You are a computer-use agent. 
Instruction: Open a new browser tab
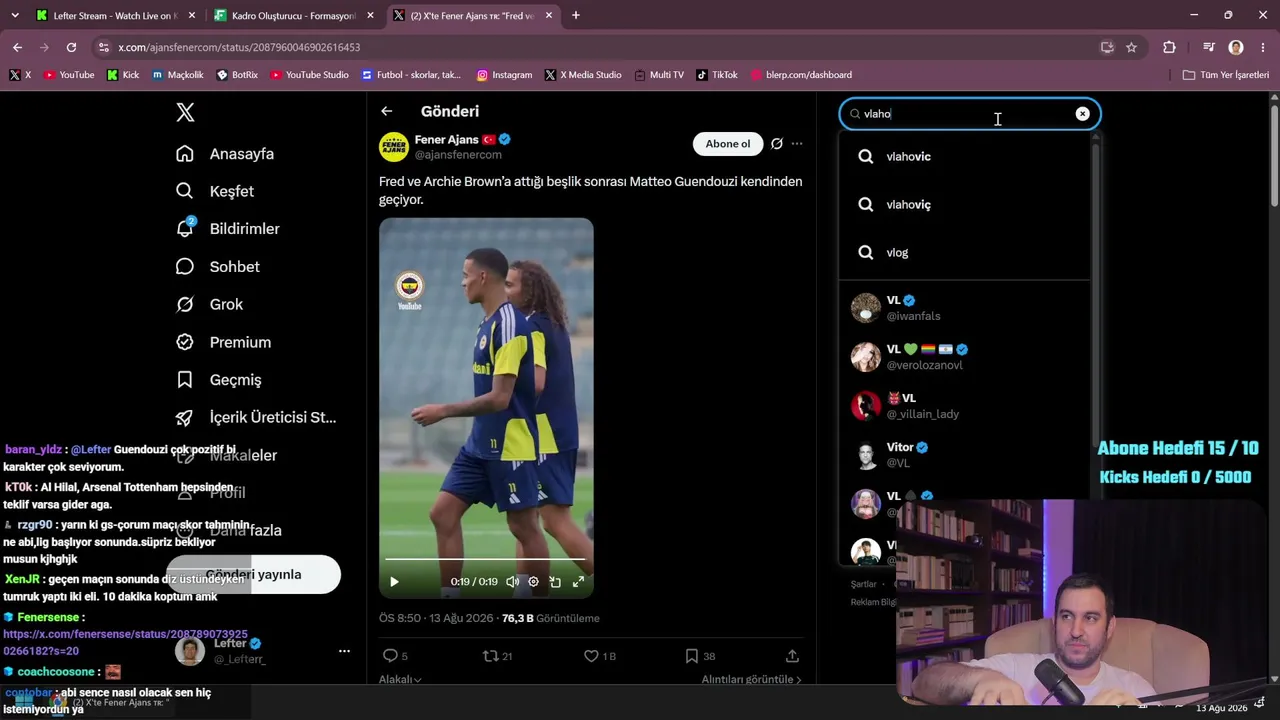[576, 16]
